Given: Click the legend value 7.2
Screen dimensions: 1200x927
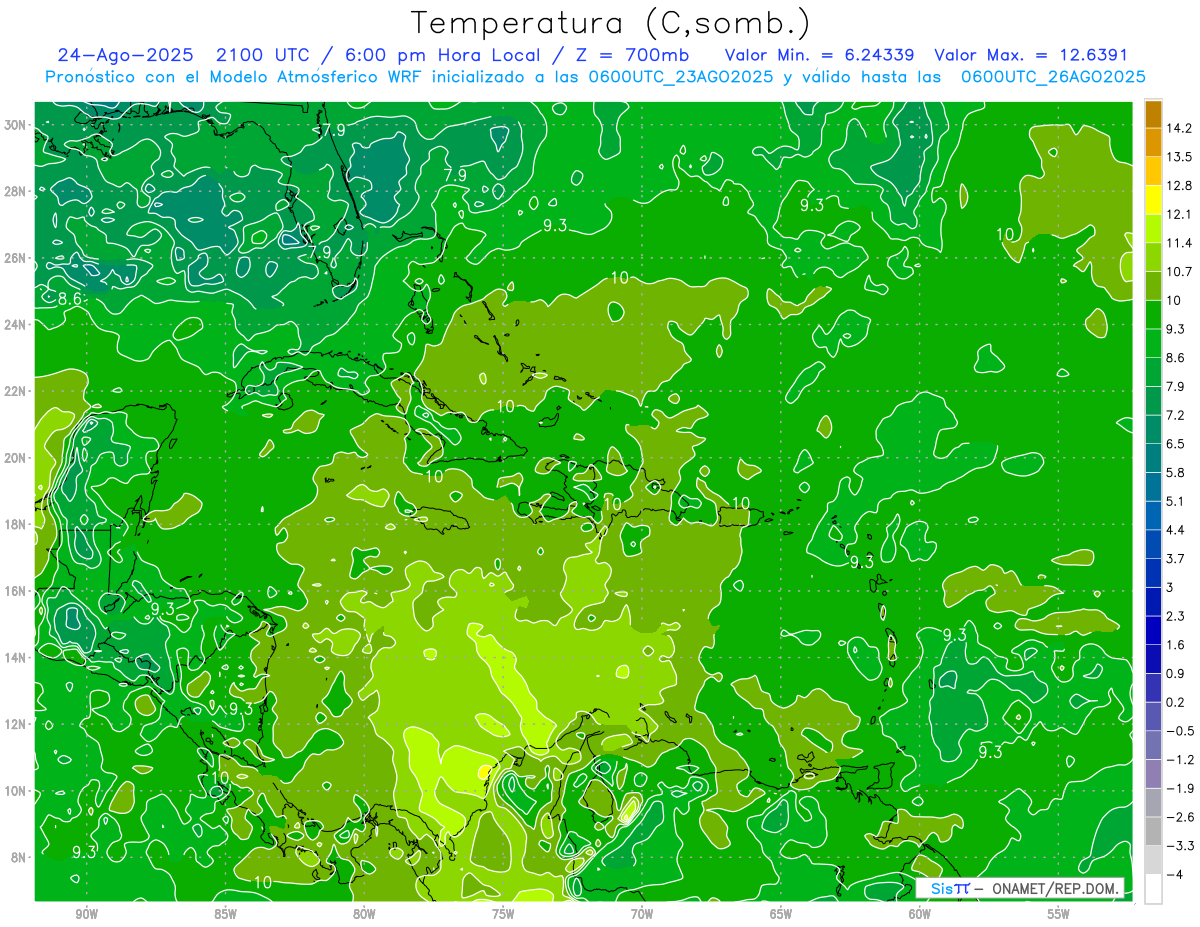Looking at the screenshot, I should pyautogui.click(x=1176, y=415).
